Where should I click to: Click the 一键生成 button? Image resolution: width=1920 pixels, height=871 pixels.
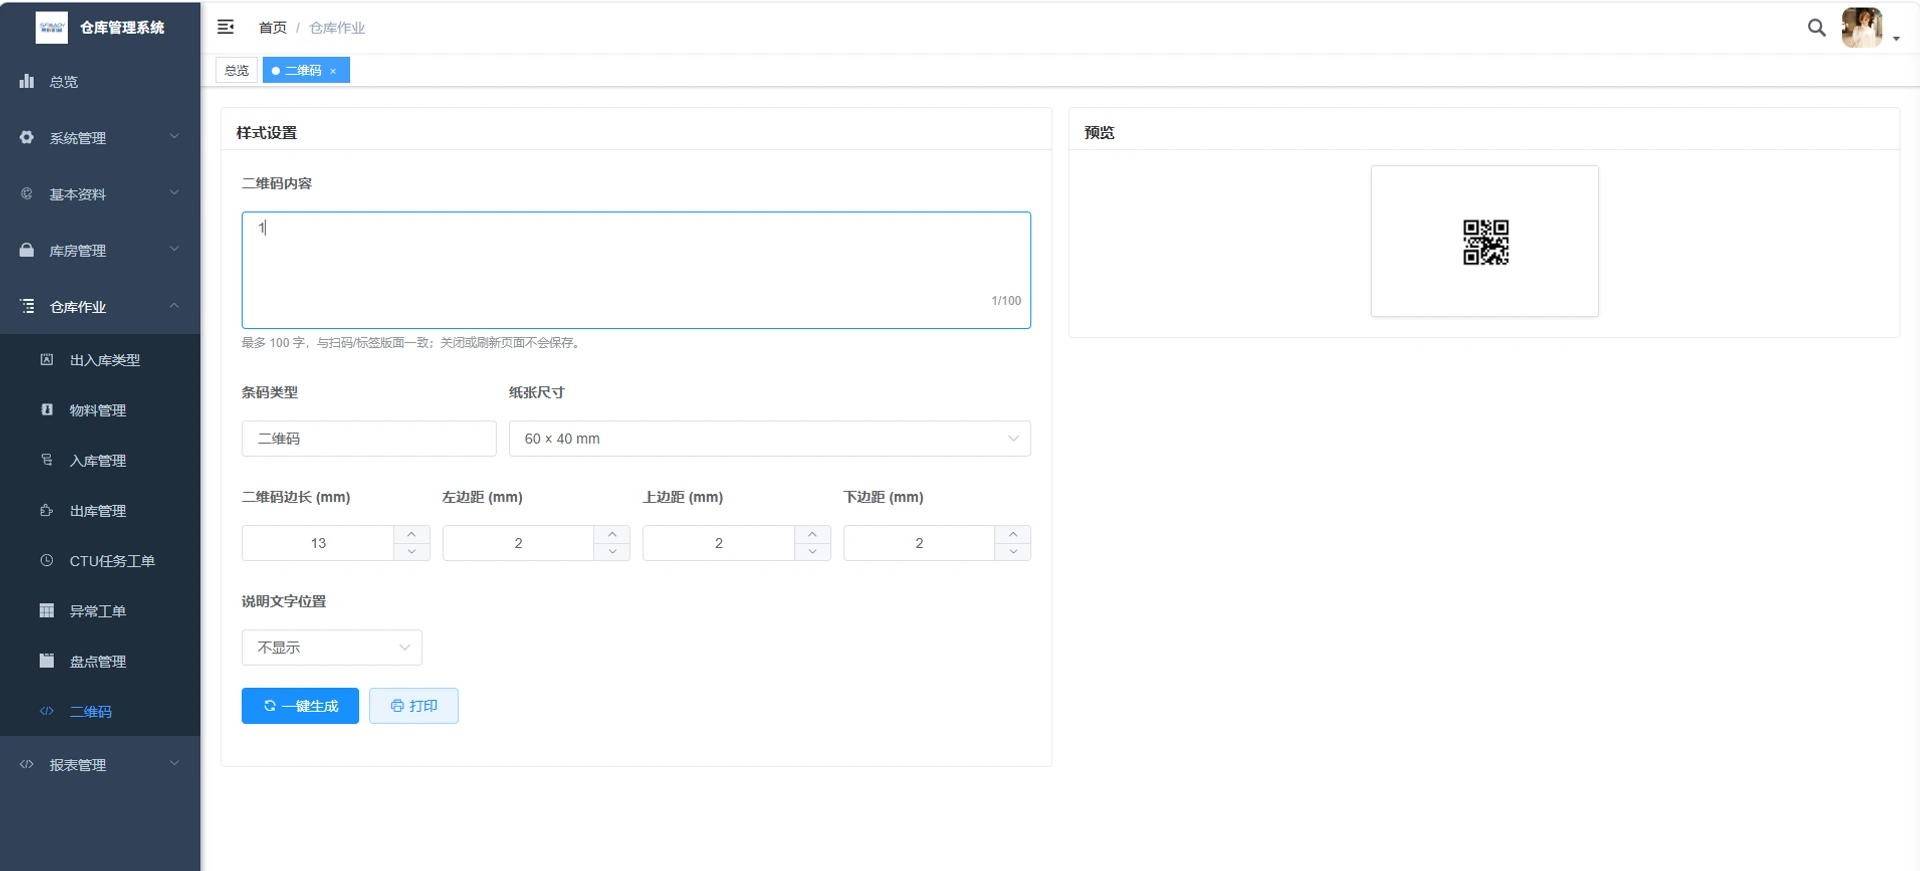pyautogui.click(x=300, y=706)
